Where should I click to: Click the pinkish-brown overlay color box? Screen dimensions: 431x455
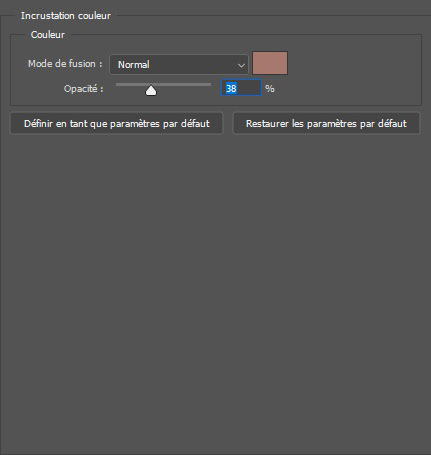coord(270,63)
